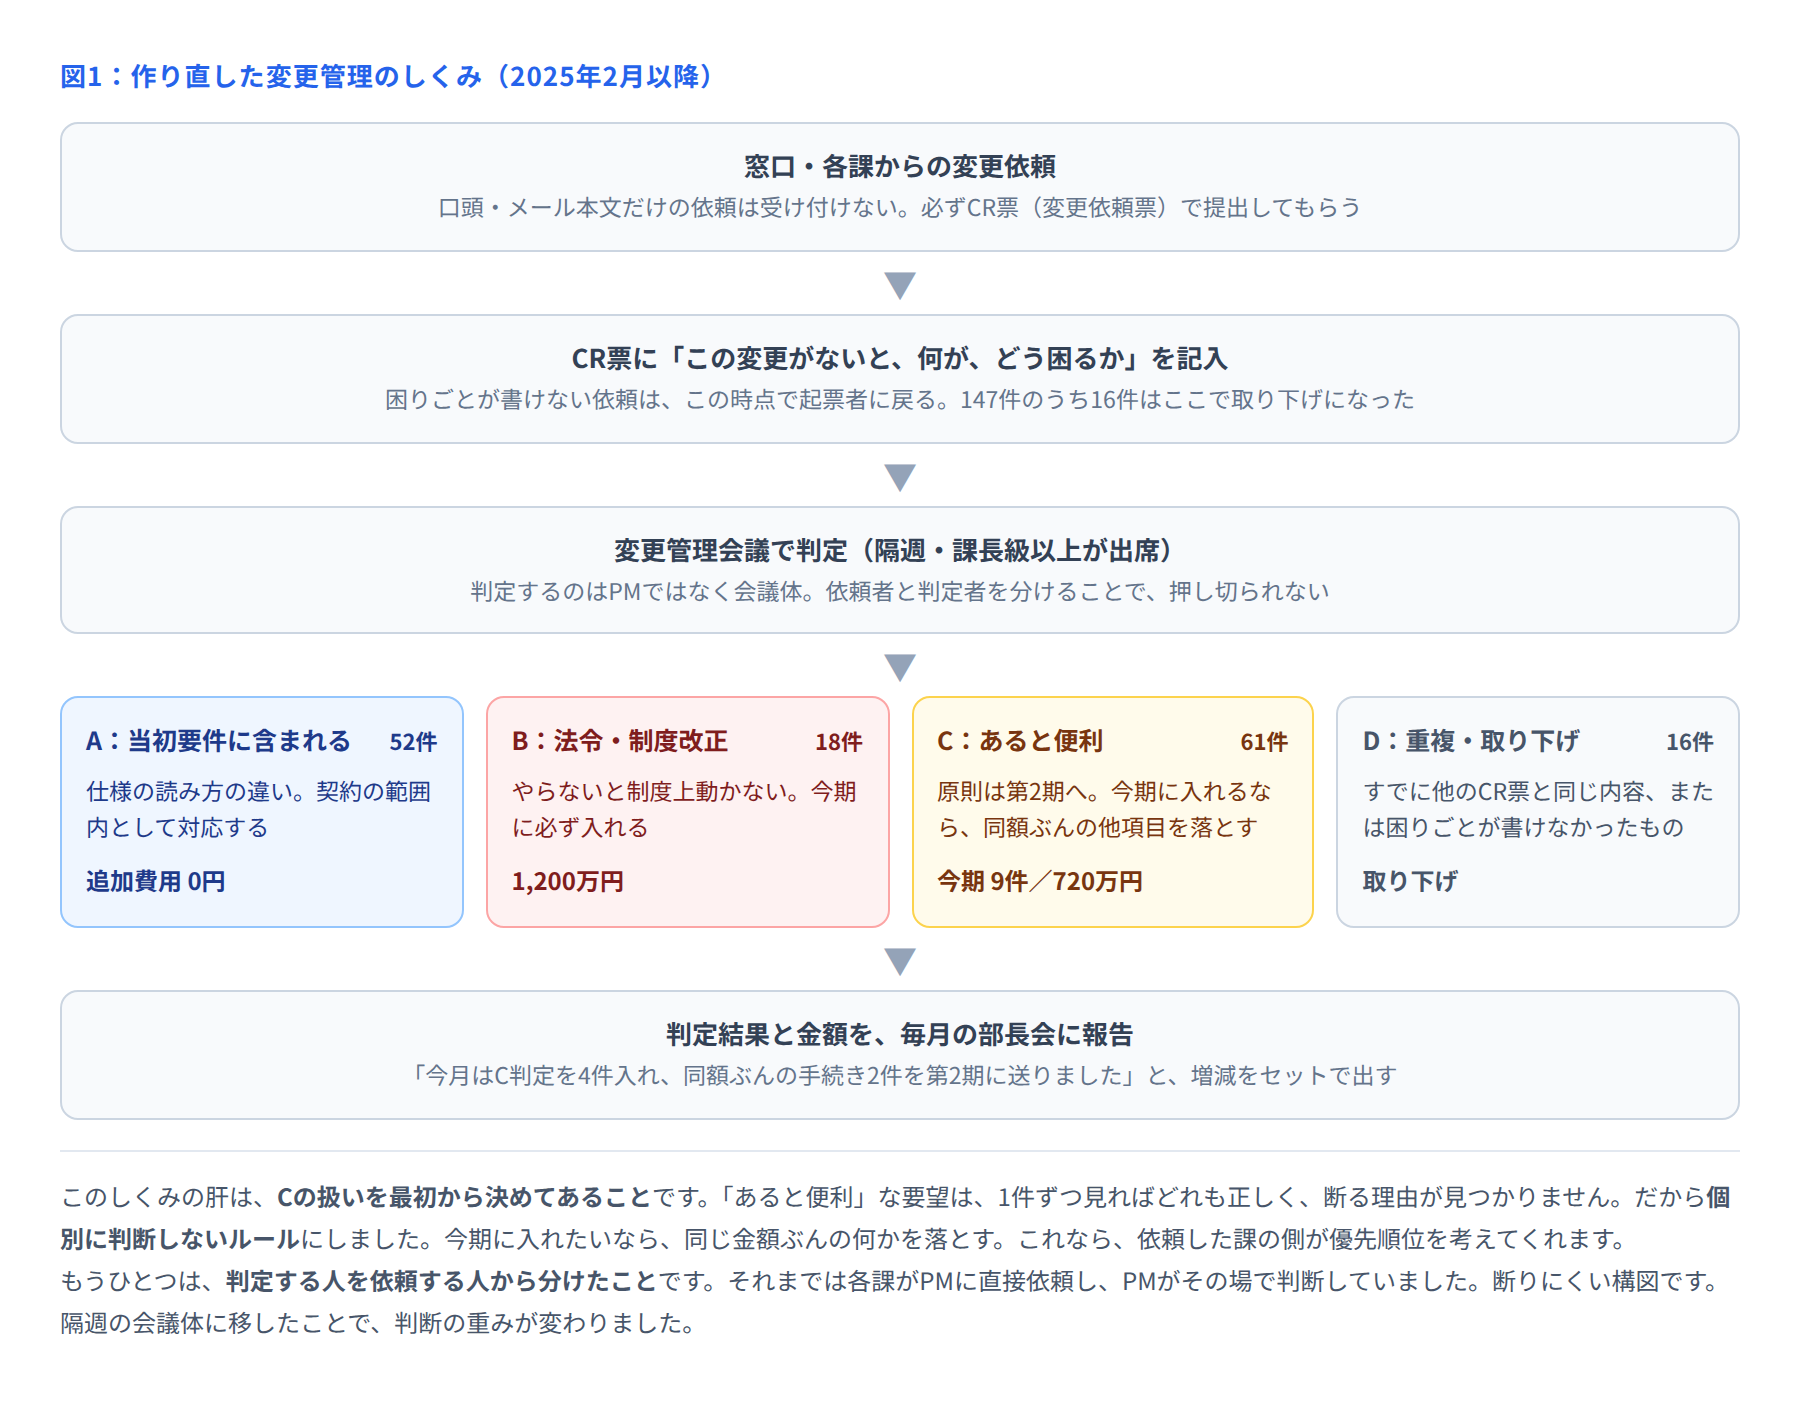Click the 16件 count on card D
This screenshot has height=1404, width=1800.
(x=1690, y=742)
